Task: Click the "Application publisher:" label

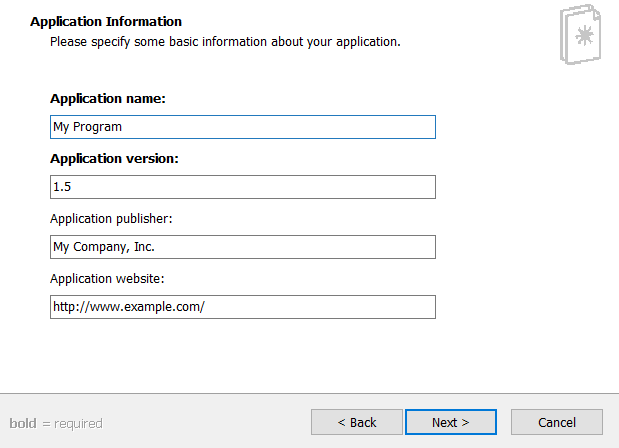Action: coord(111,218)
